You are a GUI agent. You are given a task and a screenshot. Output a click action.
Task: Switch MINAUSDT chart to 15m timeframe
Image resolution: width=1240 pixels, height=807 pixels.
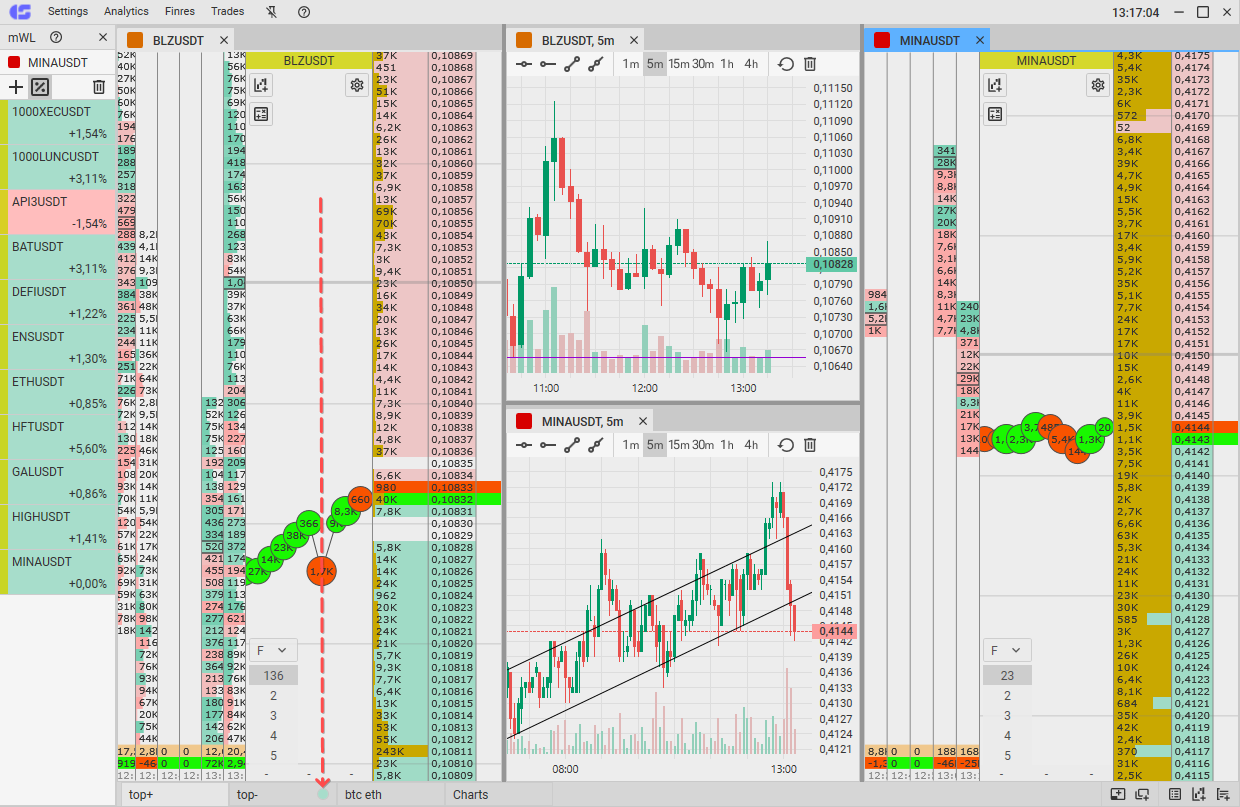click(679, 445)
